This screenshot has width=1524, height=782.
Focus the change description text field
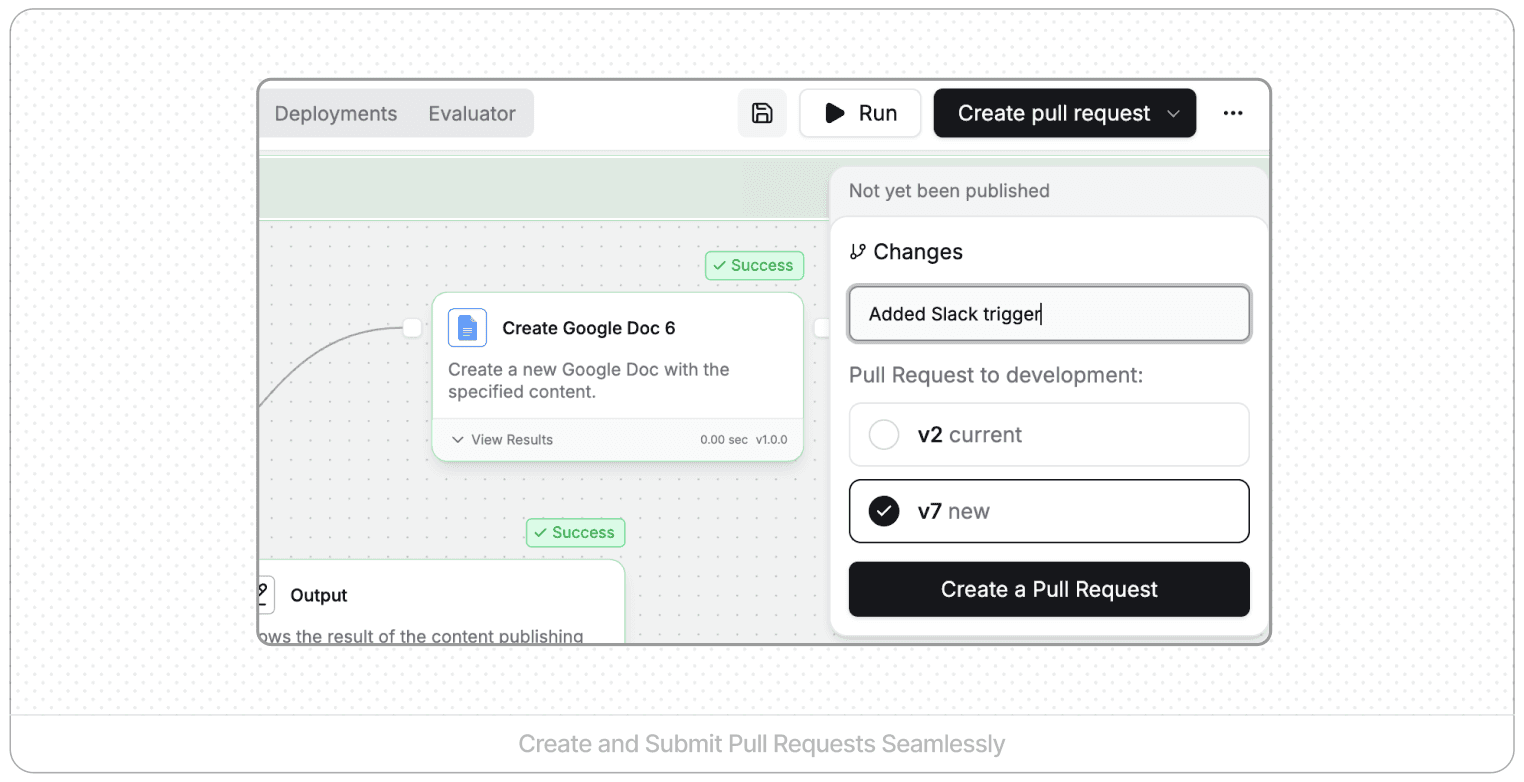[x=1049, y=314]
